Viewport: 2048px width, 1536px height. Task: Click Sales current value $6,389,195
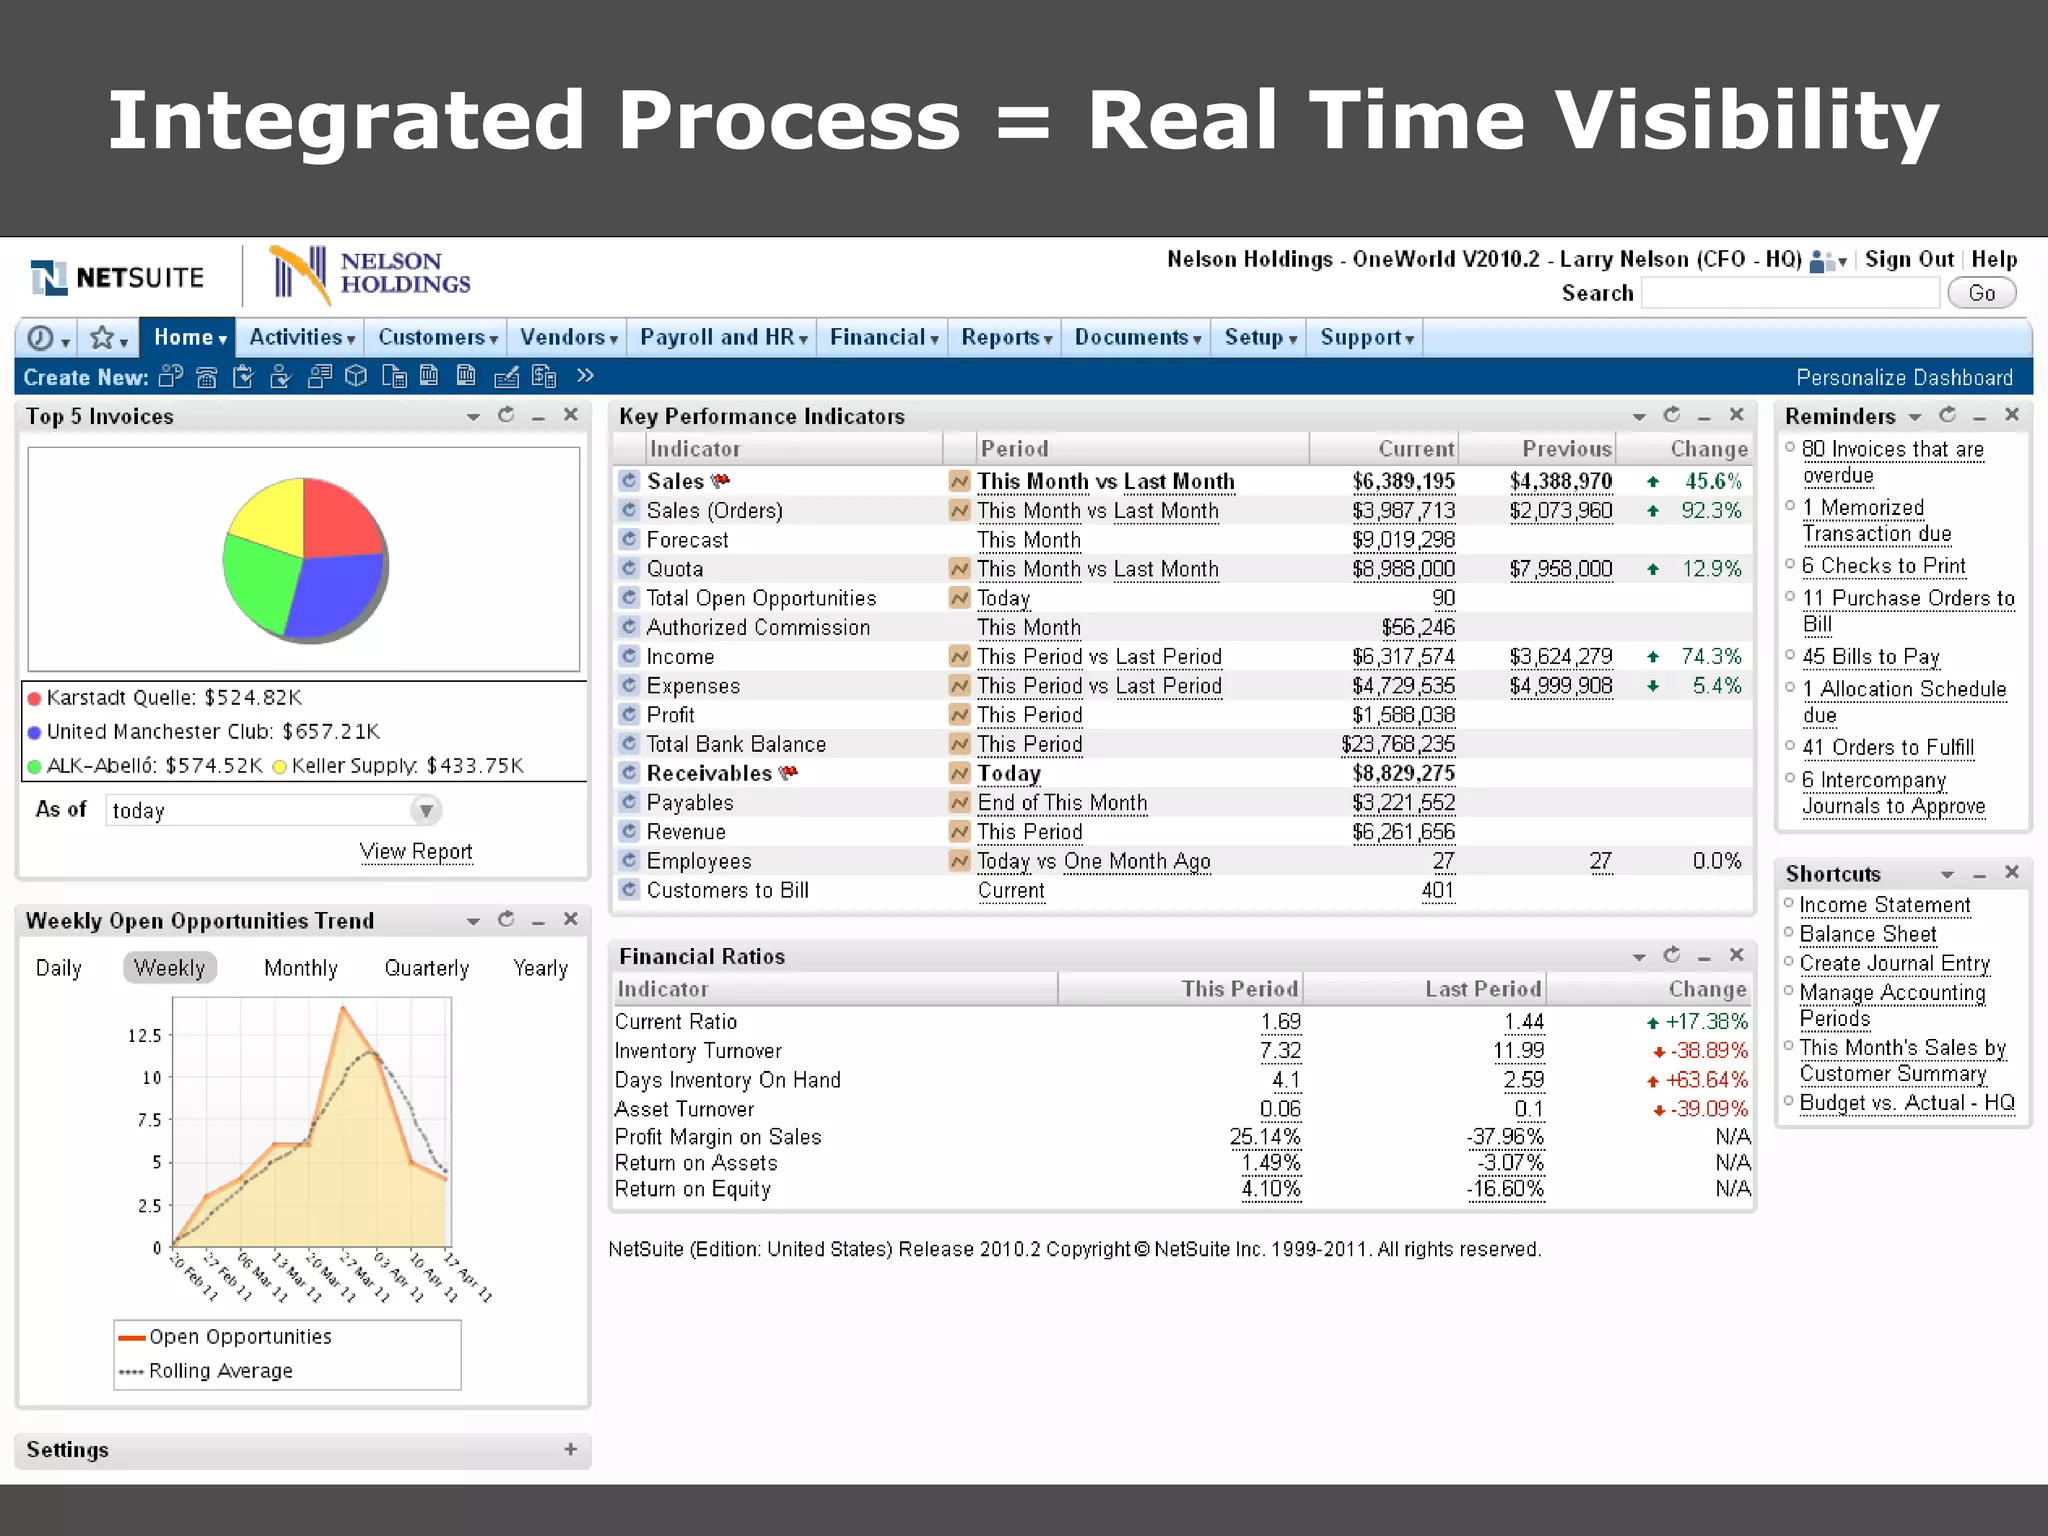[1403, 481]
